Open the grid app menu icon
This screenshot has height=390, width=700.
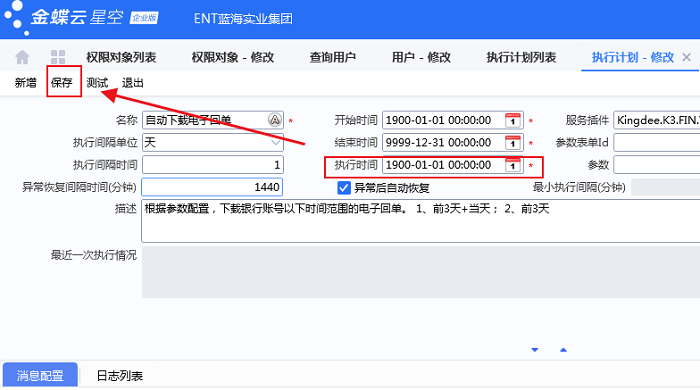58,57
